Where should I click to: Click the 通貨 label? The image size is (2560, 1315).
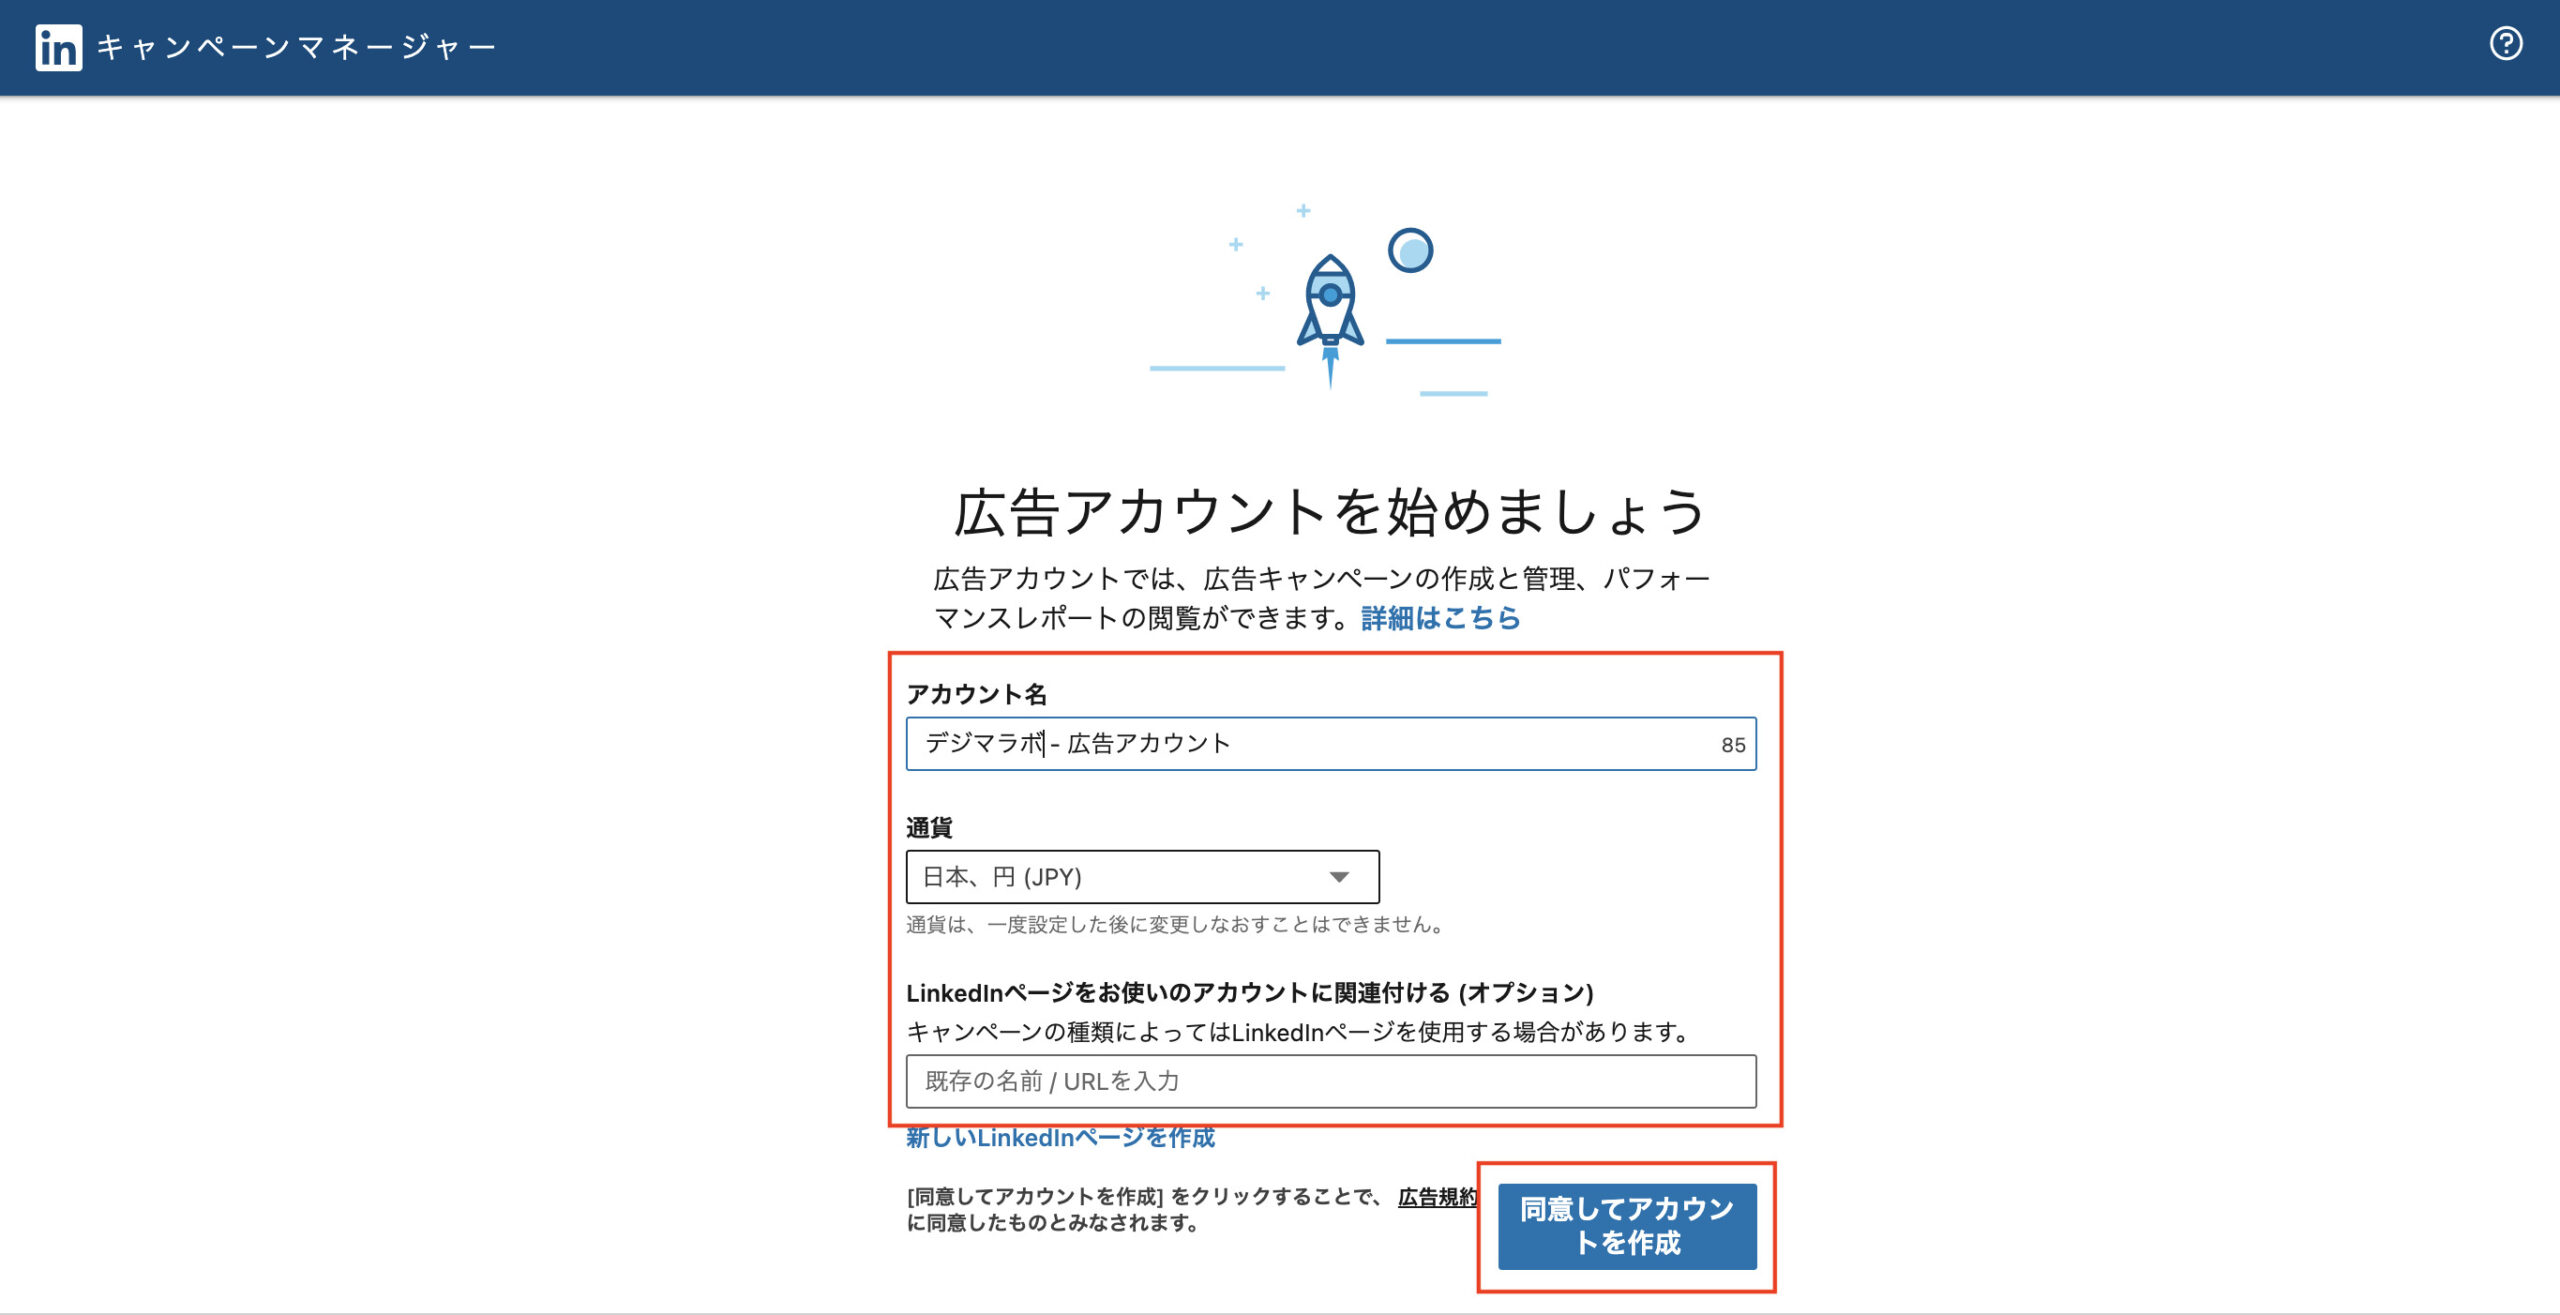pyautogui.click(x=929, y=828)
